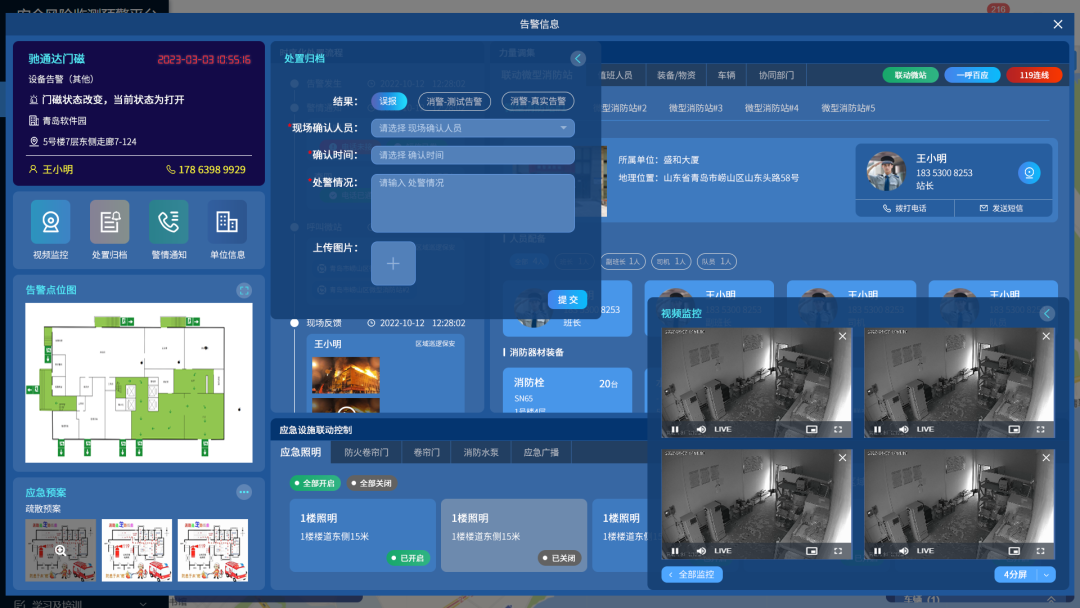Image resolution: width=1080 pixels, height=608 pixels.
Task: Pause the top-right live video feed
Action: 878,429
